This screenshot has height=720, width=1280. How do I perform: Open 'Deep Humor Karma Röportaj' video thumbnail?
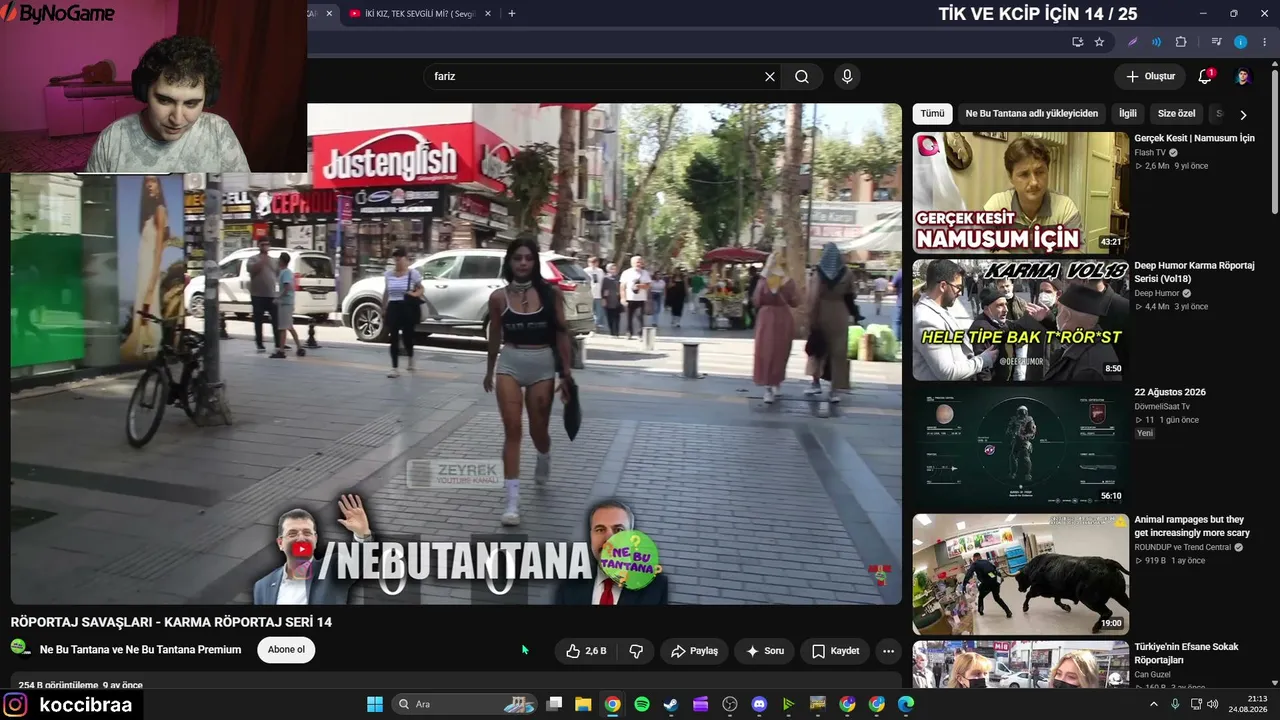tap(1020, 320)
